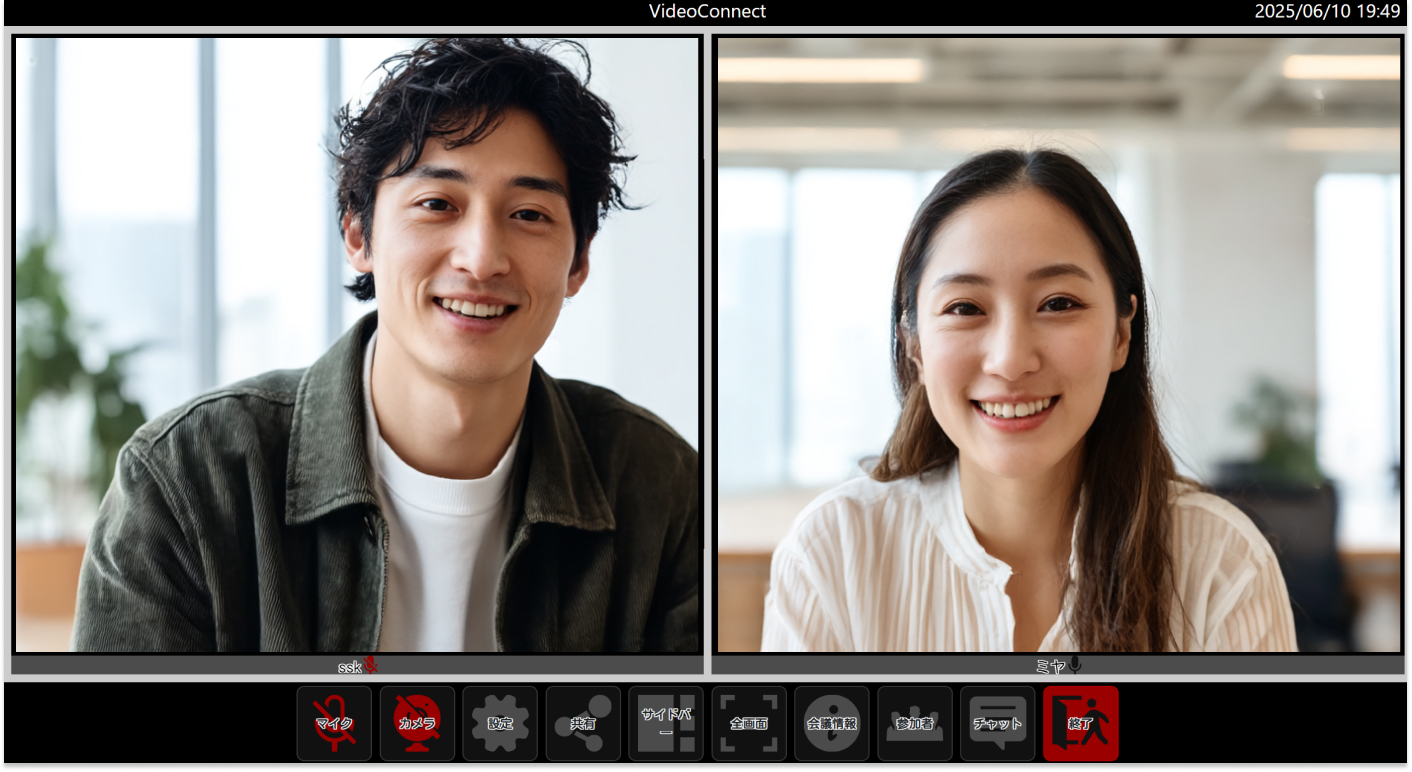The width and height of the screenshot is (1412, 772).
Task: Unmute the マイク microphone
Action: pos(334,723)
